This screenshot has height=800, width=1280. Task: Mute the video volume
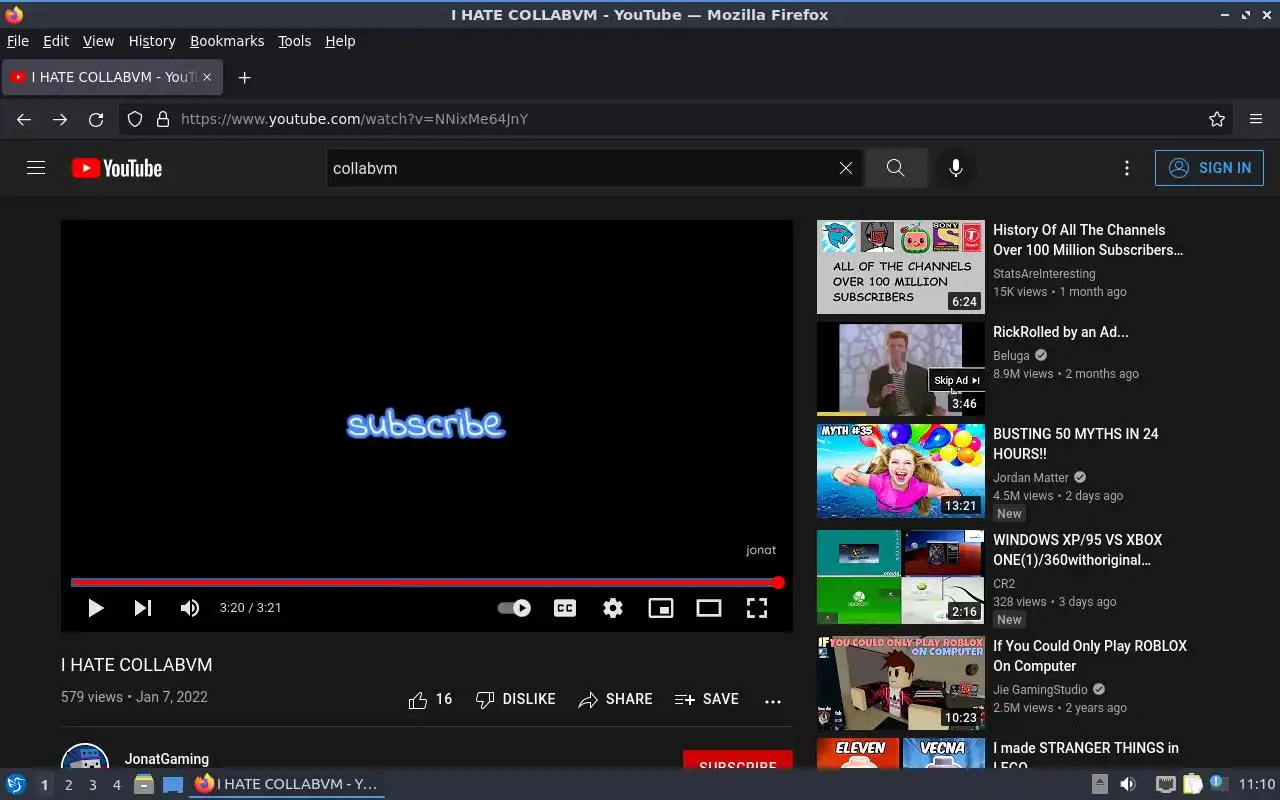pos(190,608)
